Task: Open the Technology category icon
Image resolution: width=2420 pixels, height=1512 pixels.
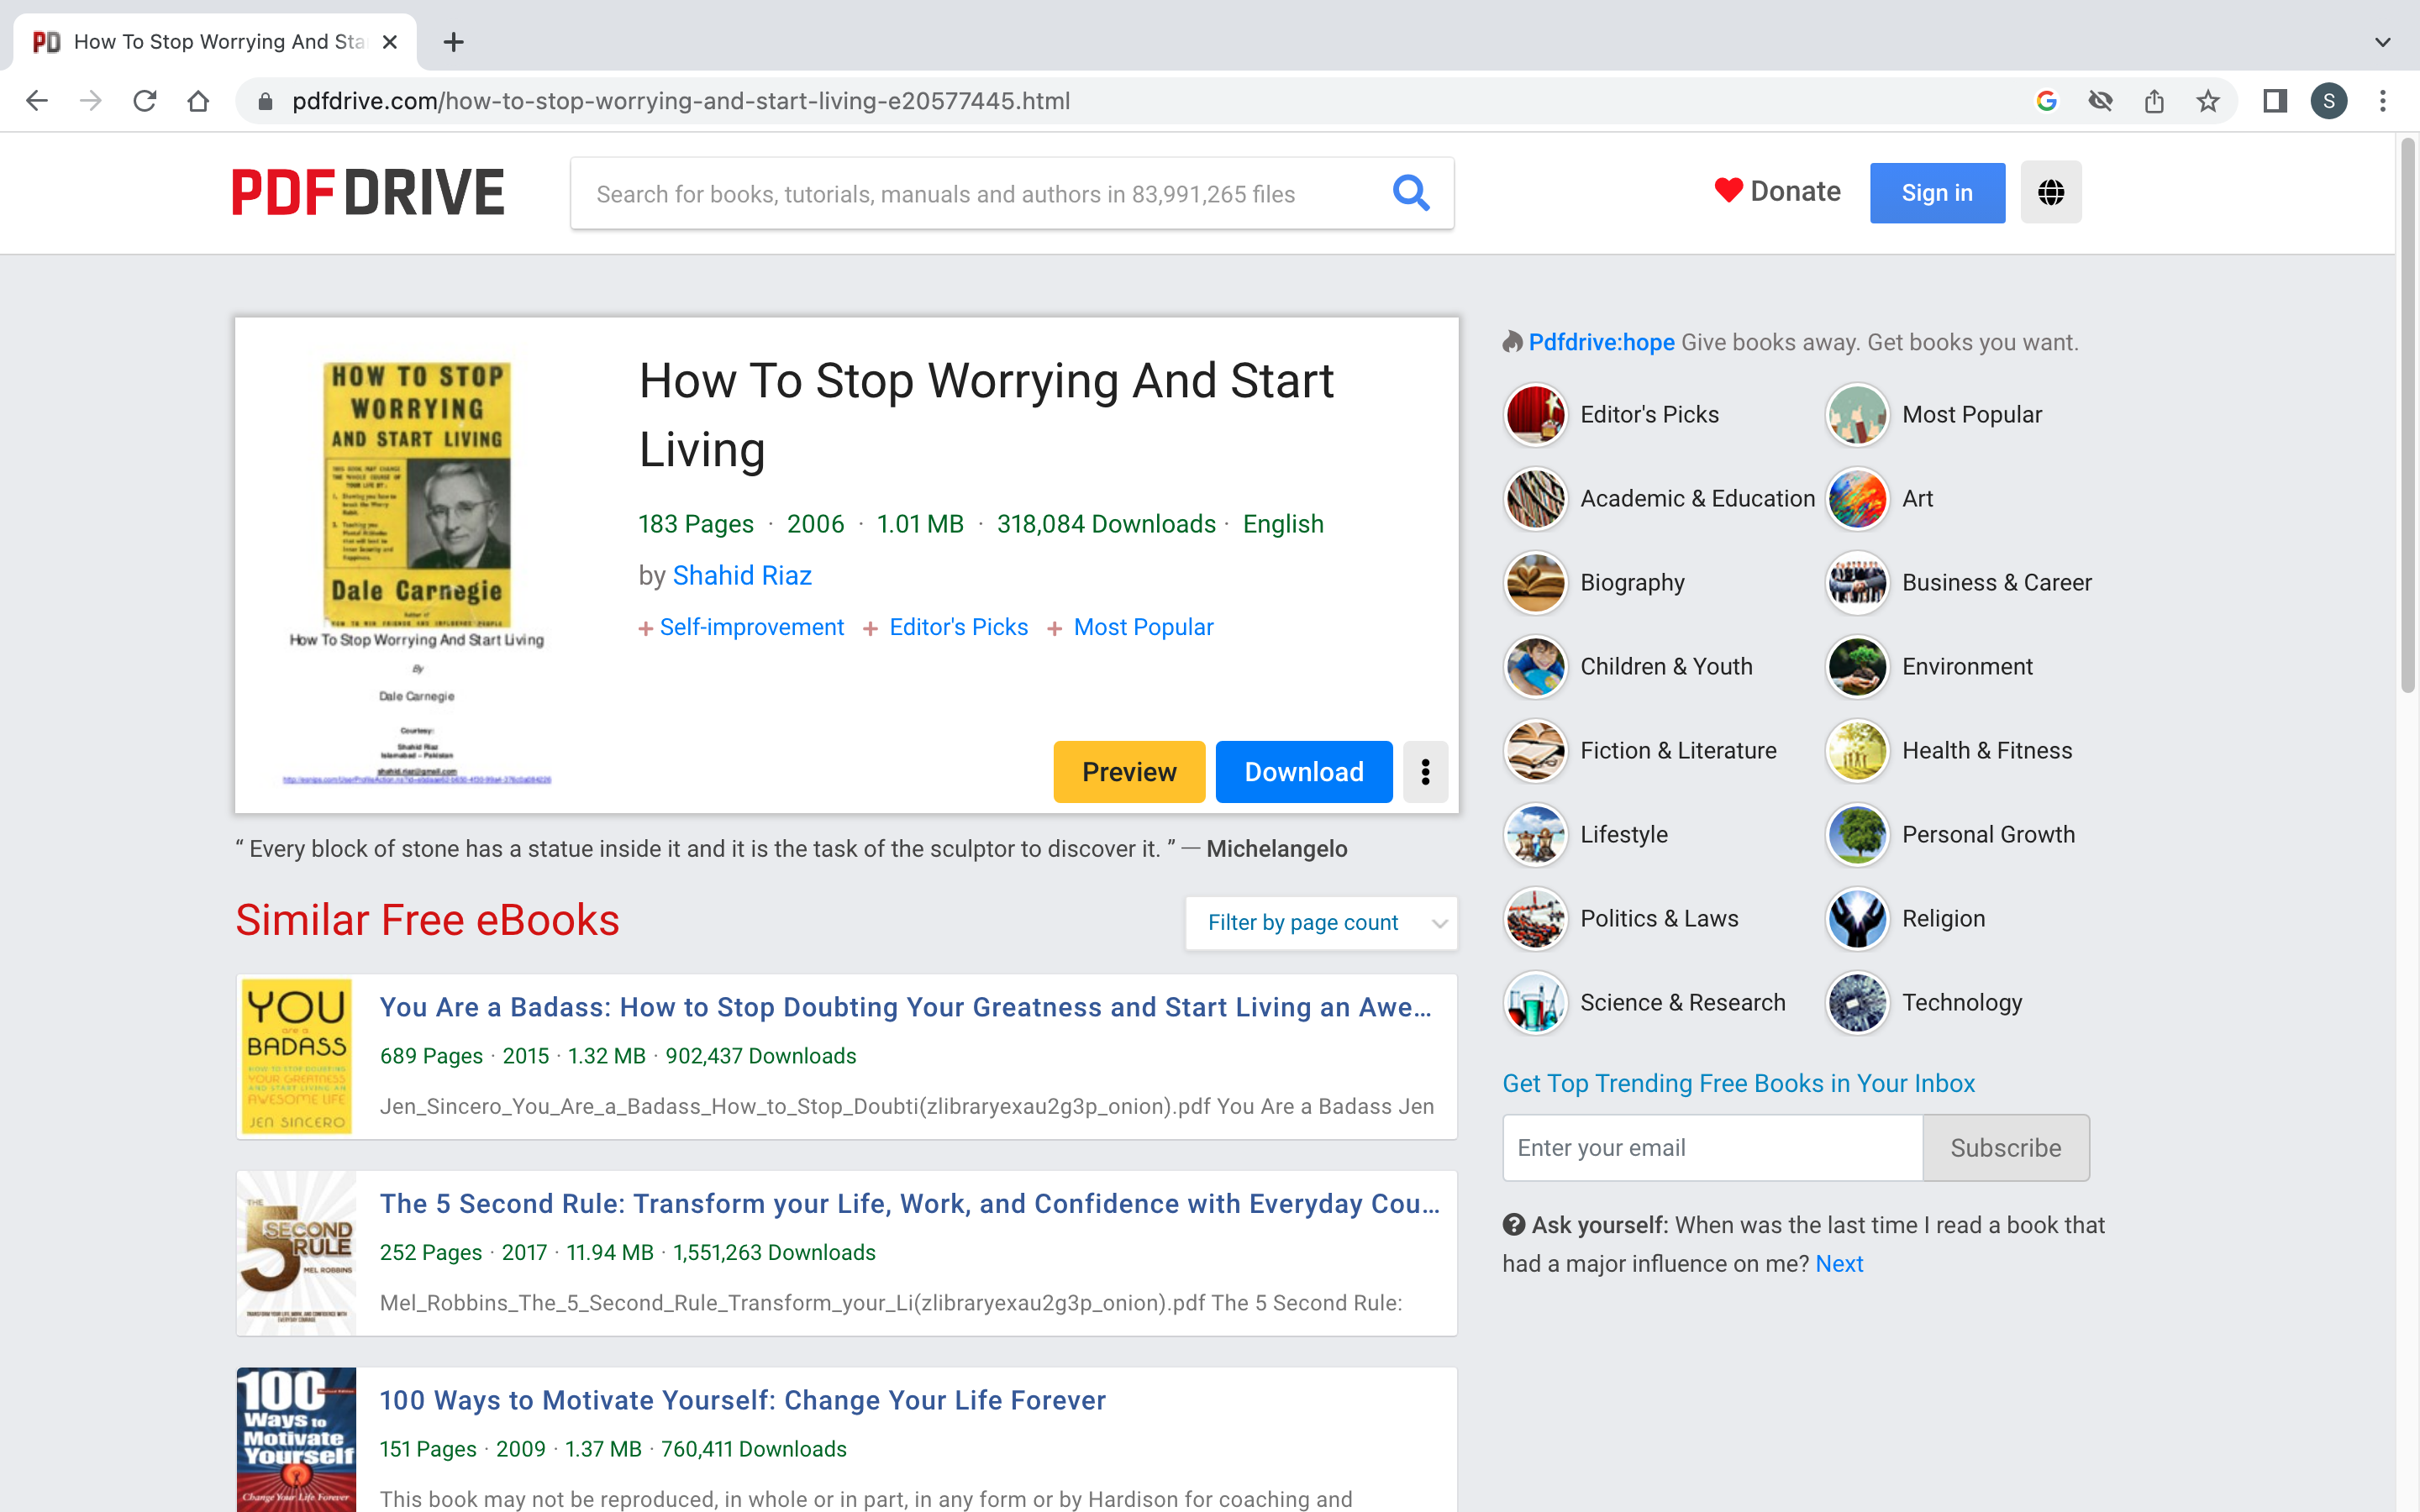Action: pos(1857,1003)
